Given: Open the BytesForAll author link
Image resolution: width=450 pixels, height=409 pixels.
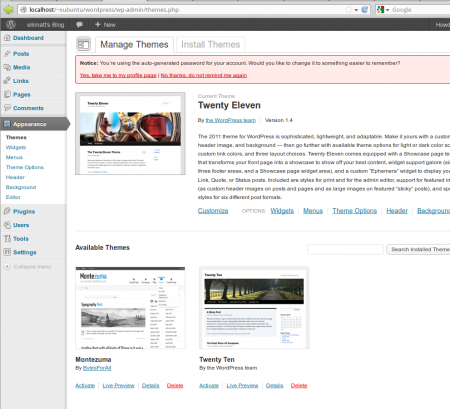Looking at the screenshot, I should coord(97,368).
